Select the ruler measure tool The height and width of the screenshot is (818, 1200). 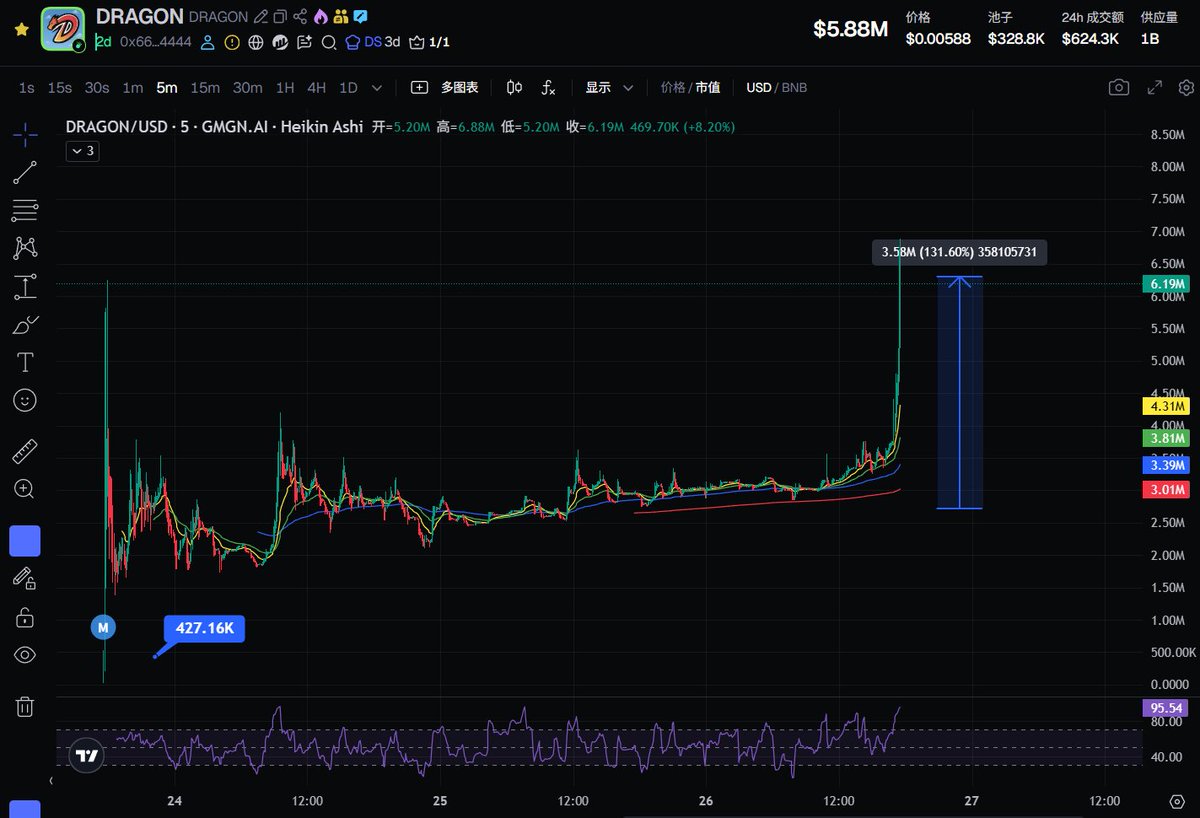(25, 452)
